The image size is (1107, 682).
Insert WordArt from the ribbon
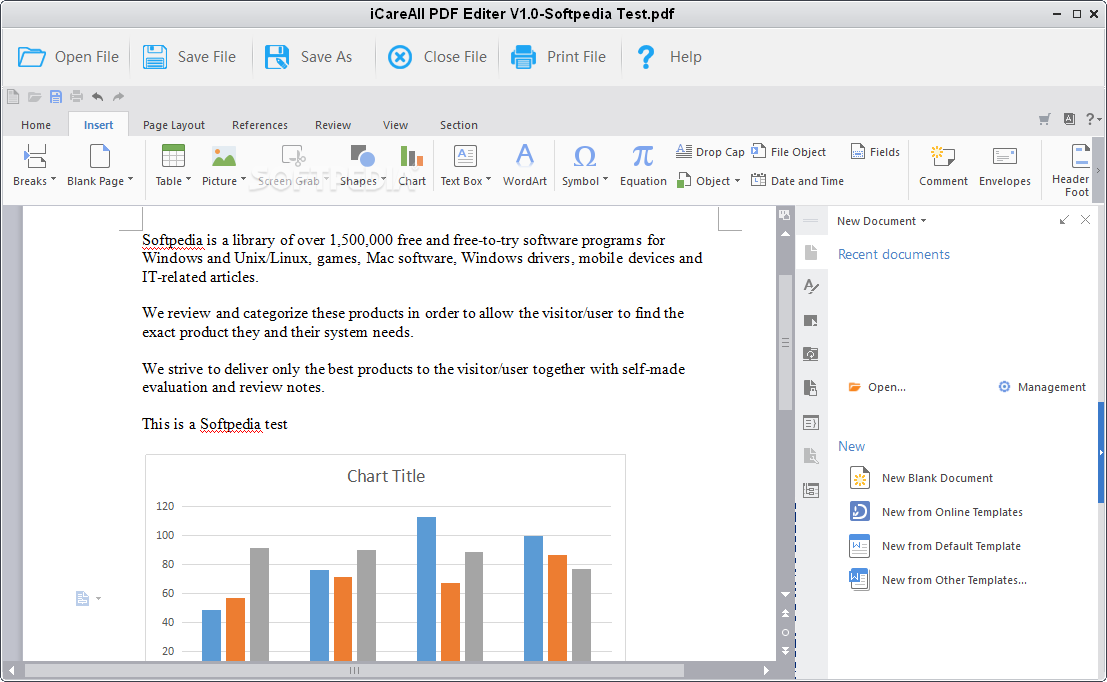pos(525,166)
